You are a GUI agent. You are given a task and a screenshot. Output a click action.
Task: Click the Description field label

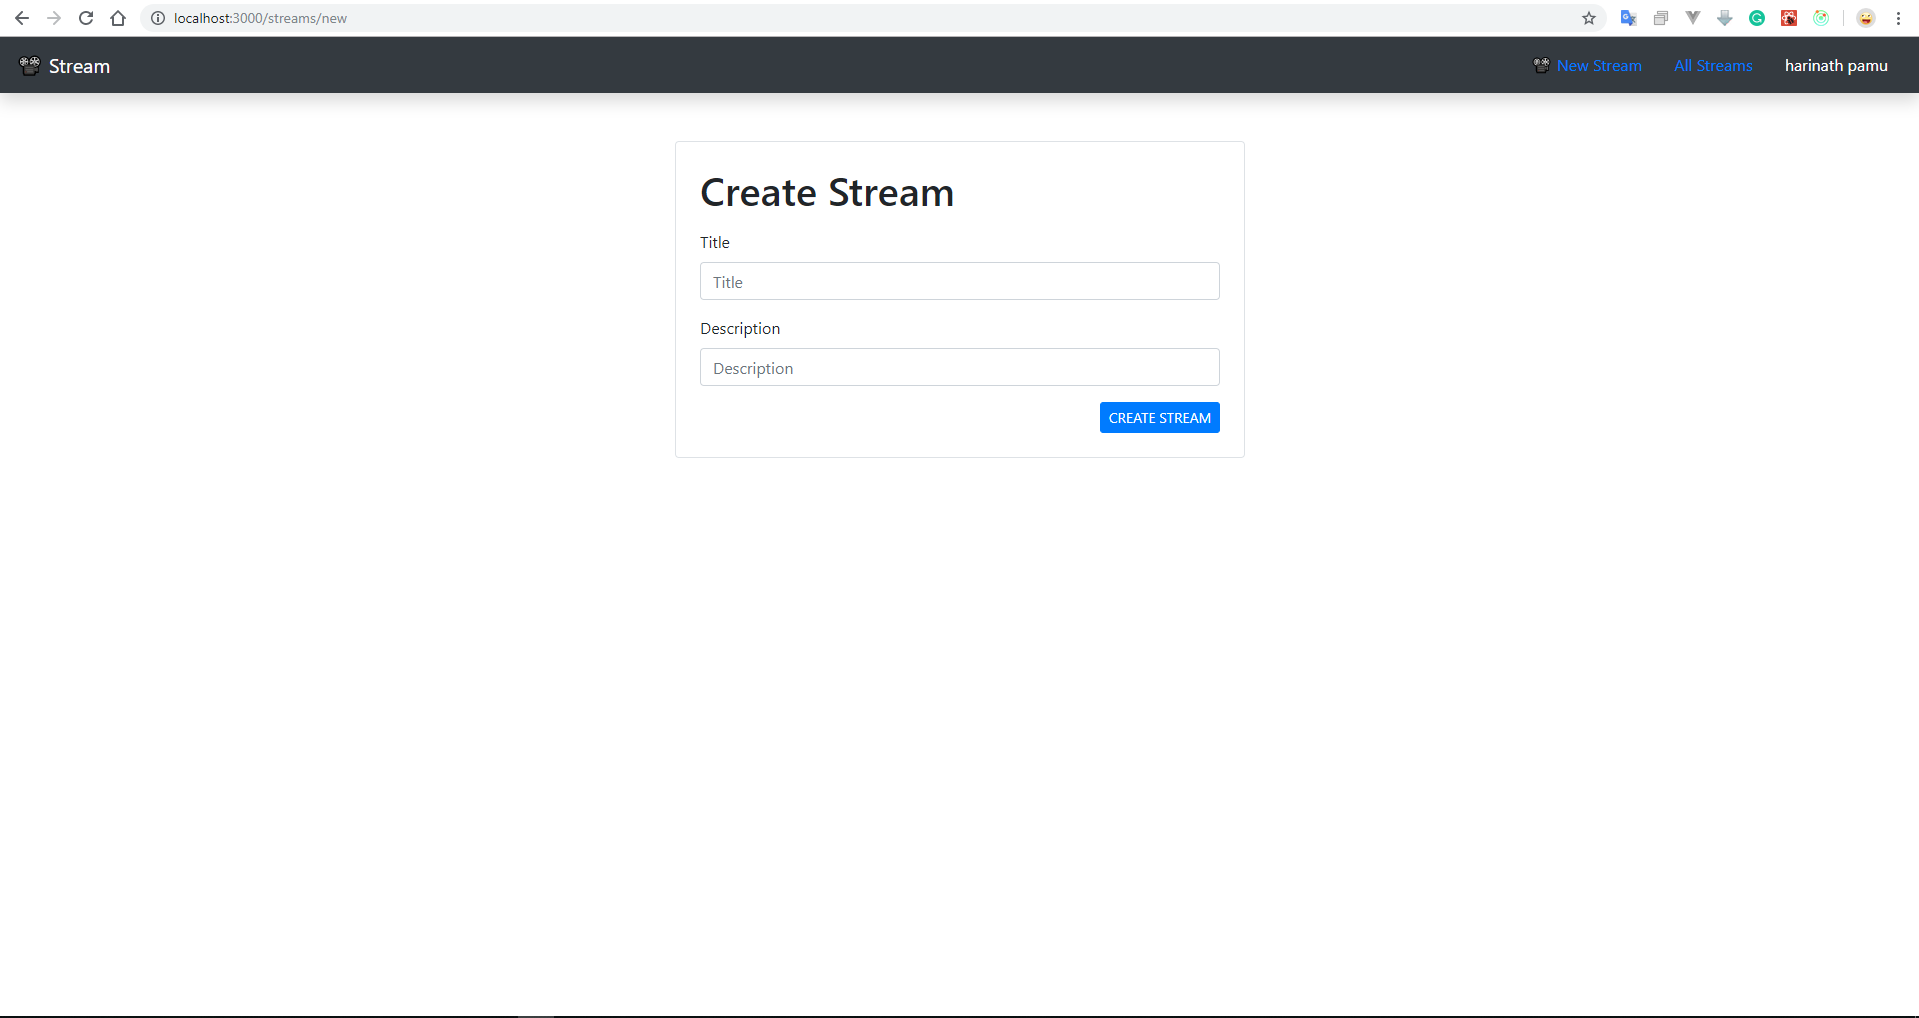click(x=740, y=328)
